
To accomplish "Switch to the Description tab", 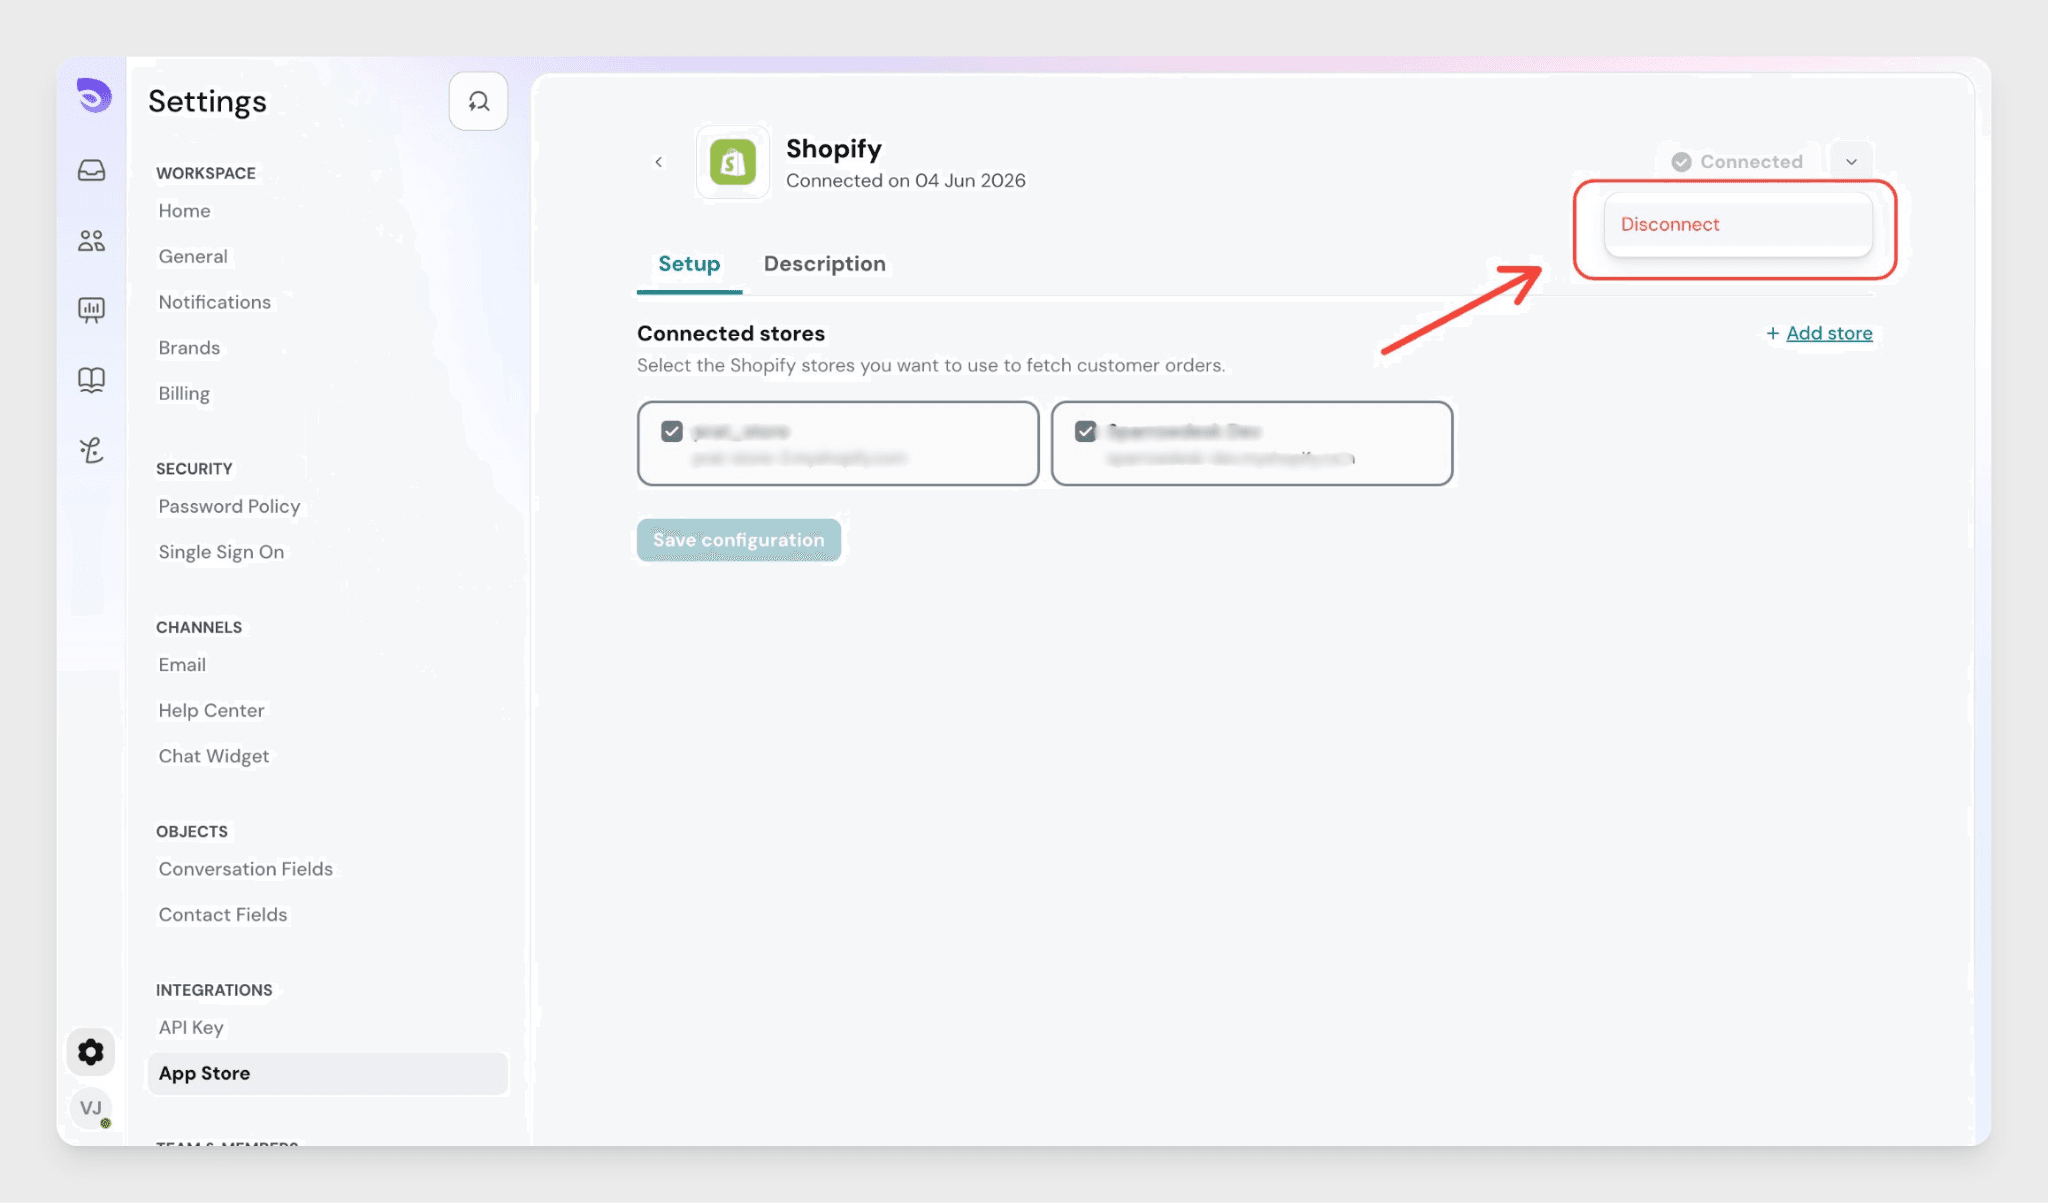I will pos(824,264).
